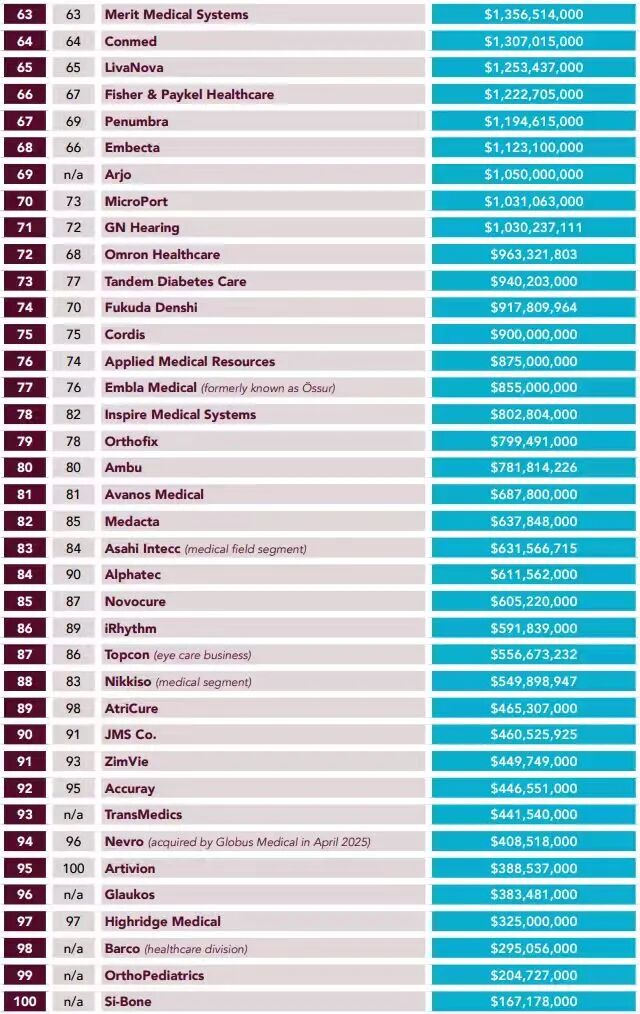640x1014 pixels.
Task: Click the Nevro company name
Action: (x=124, y=841)
